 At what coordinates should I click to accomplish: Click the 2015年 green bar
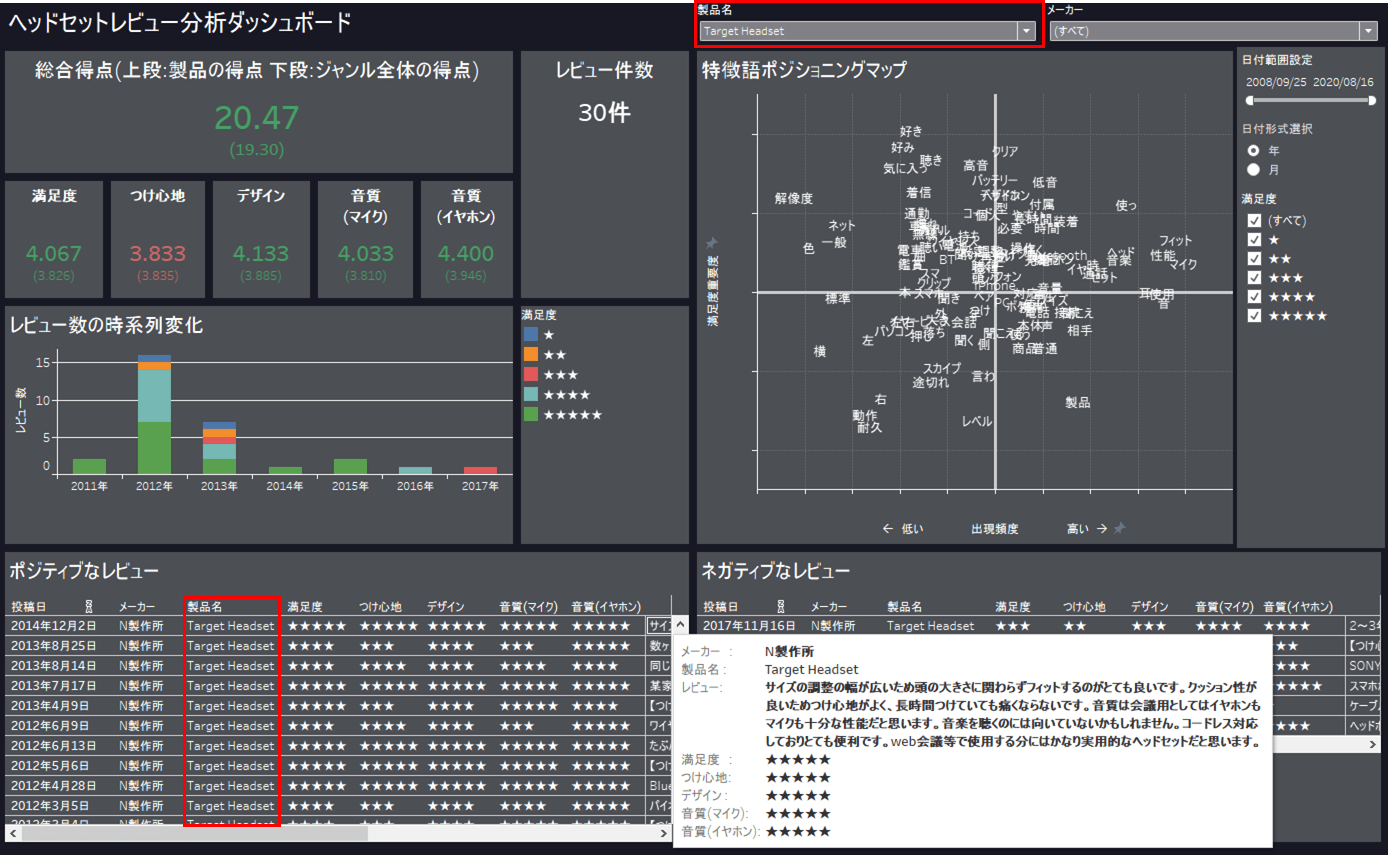tap(350, 467)
